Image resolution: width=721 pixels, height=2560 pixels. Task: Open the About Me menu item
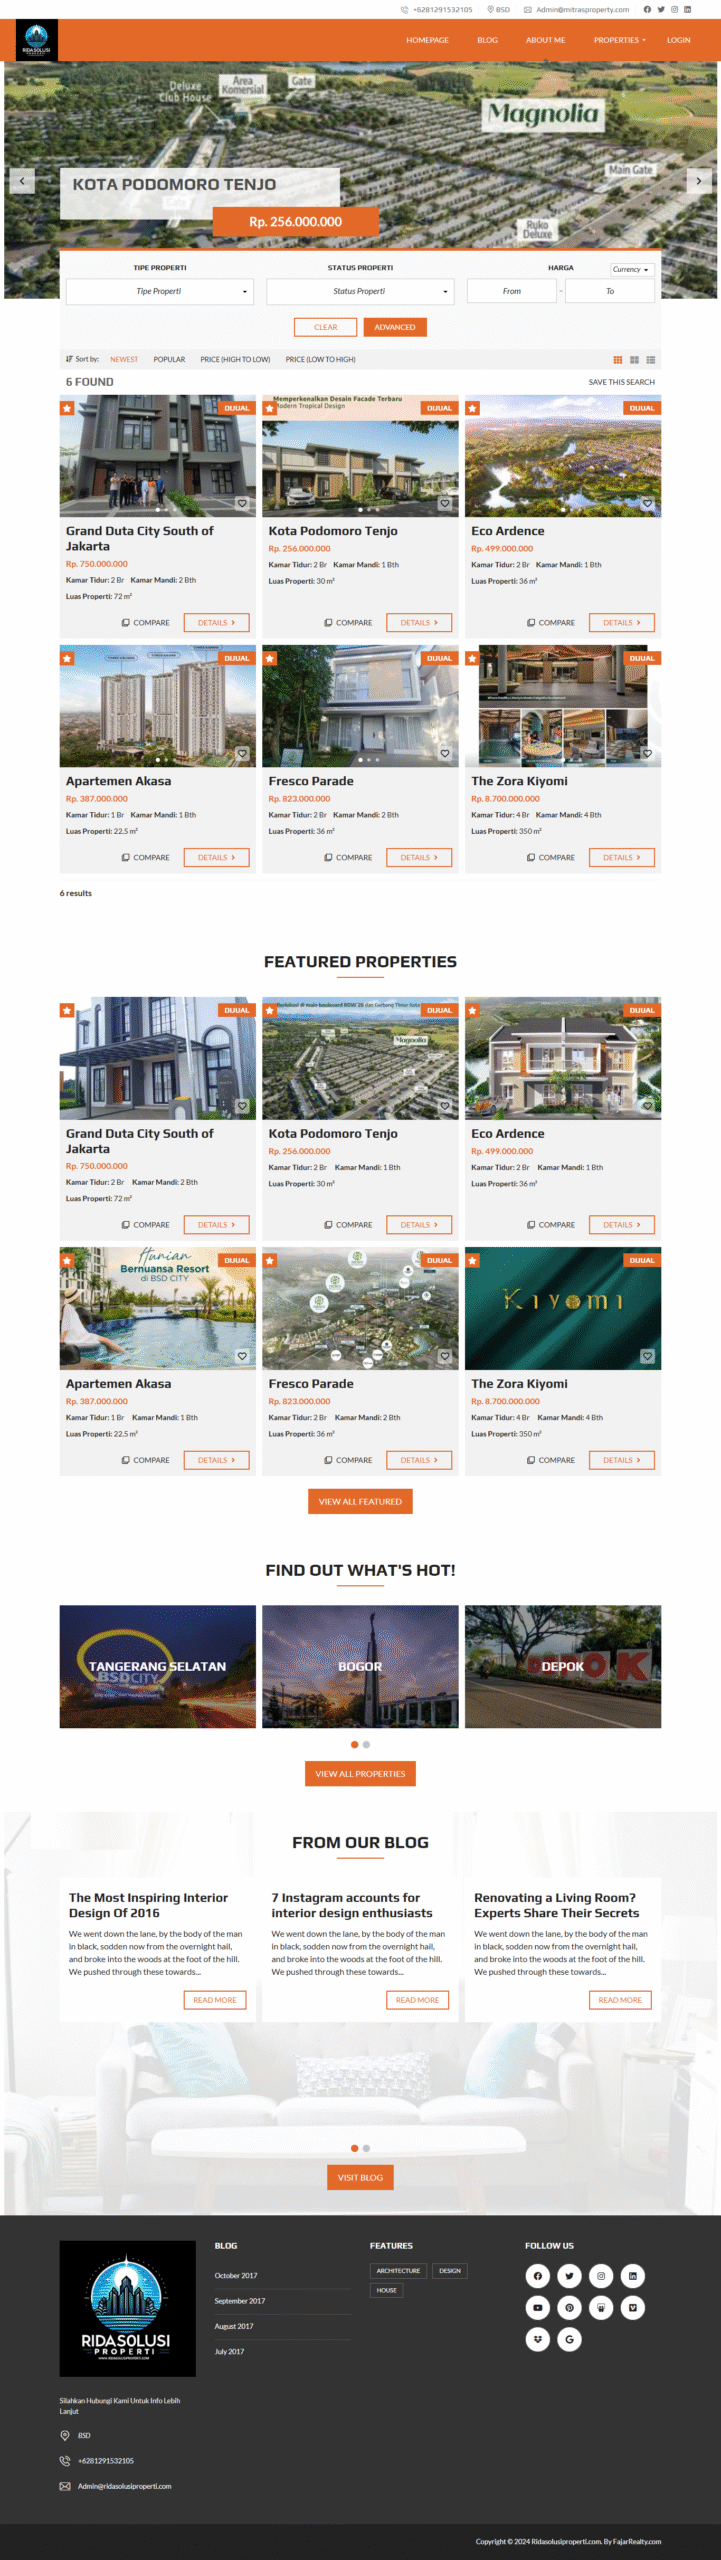click(x=546, y=40)
